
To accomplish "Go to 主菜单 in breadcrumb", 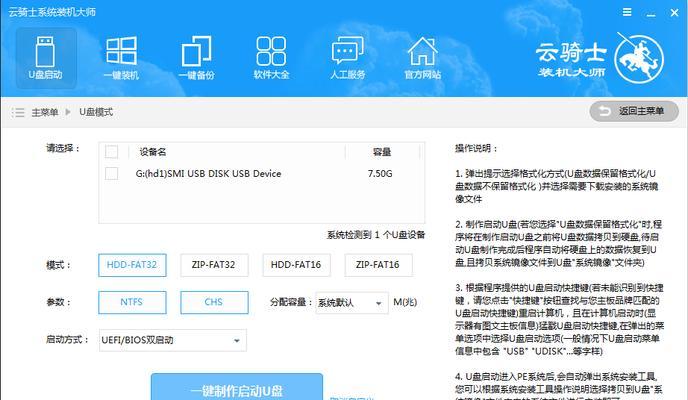I will tap(45, 112).
